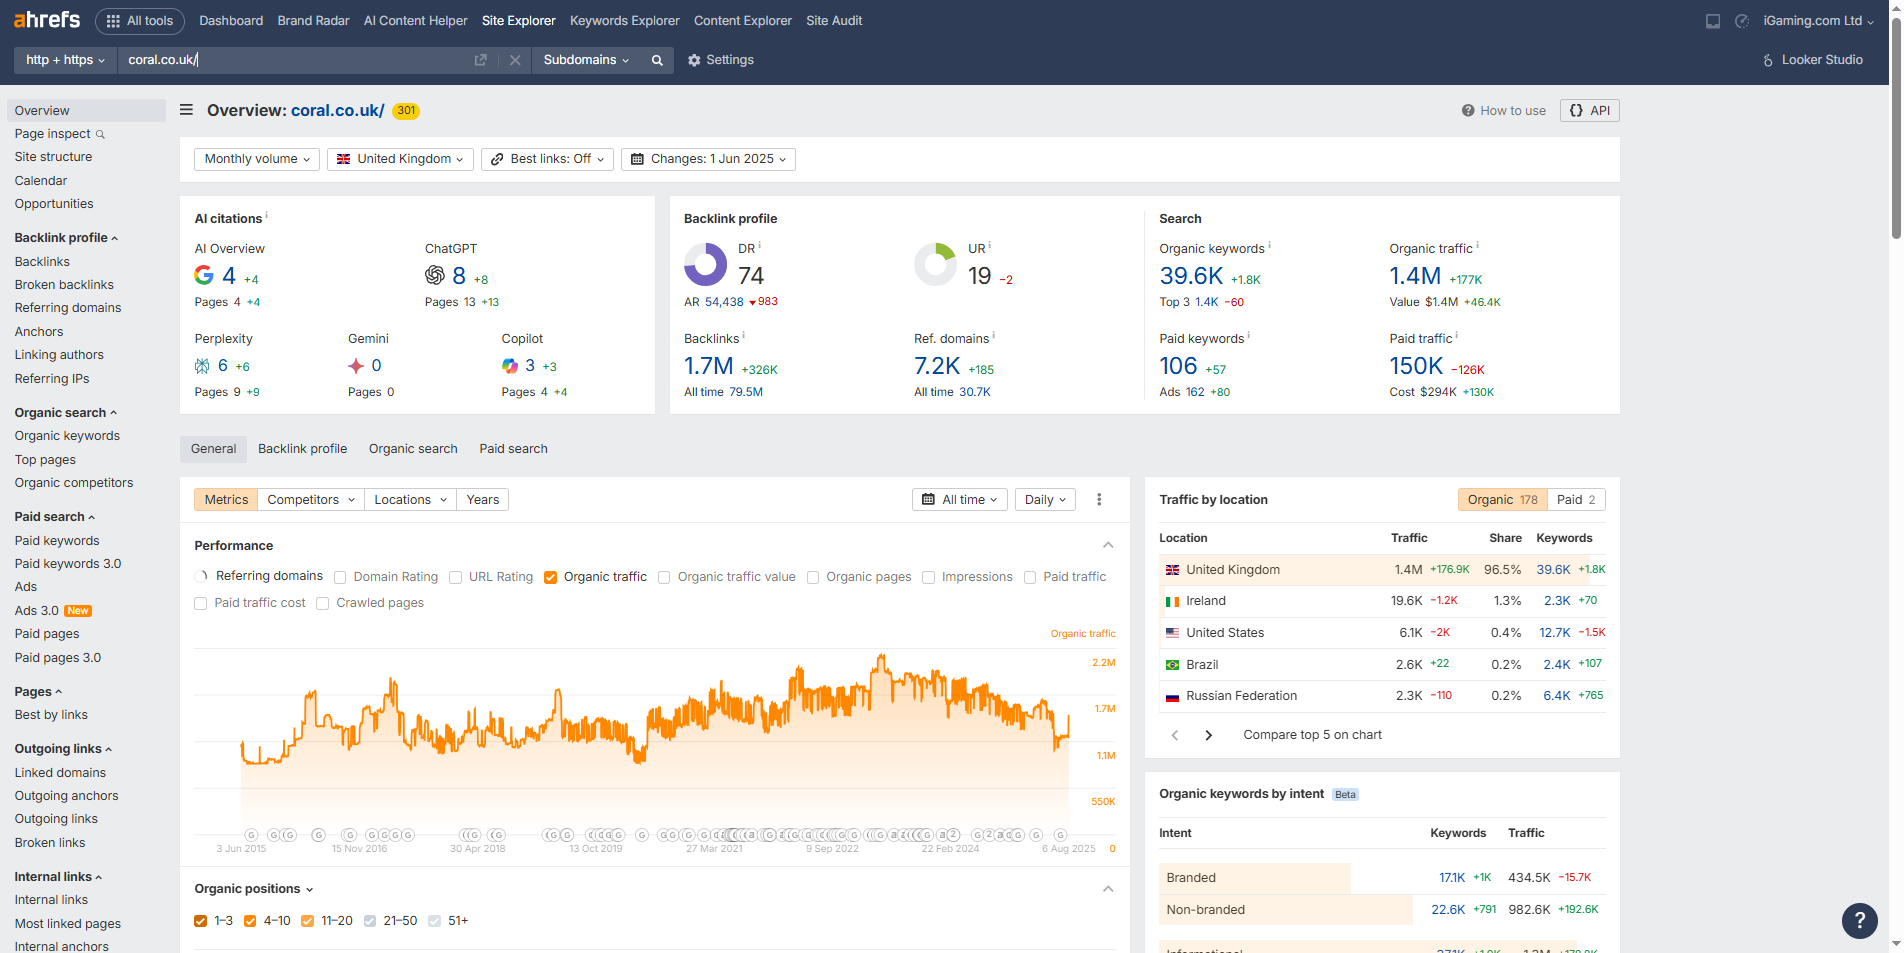Enable the Organic pages checkbox
The width and height of the screenshot is (1904, 953).
point(813,577)
